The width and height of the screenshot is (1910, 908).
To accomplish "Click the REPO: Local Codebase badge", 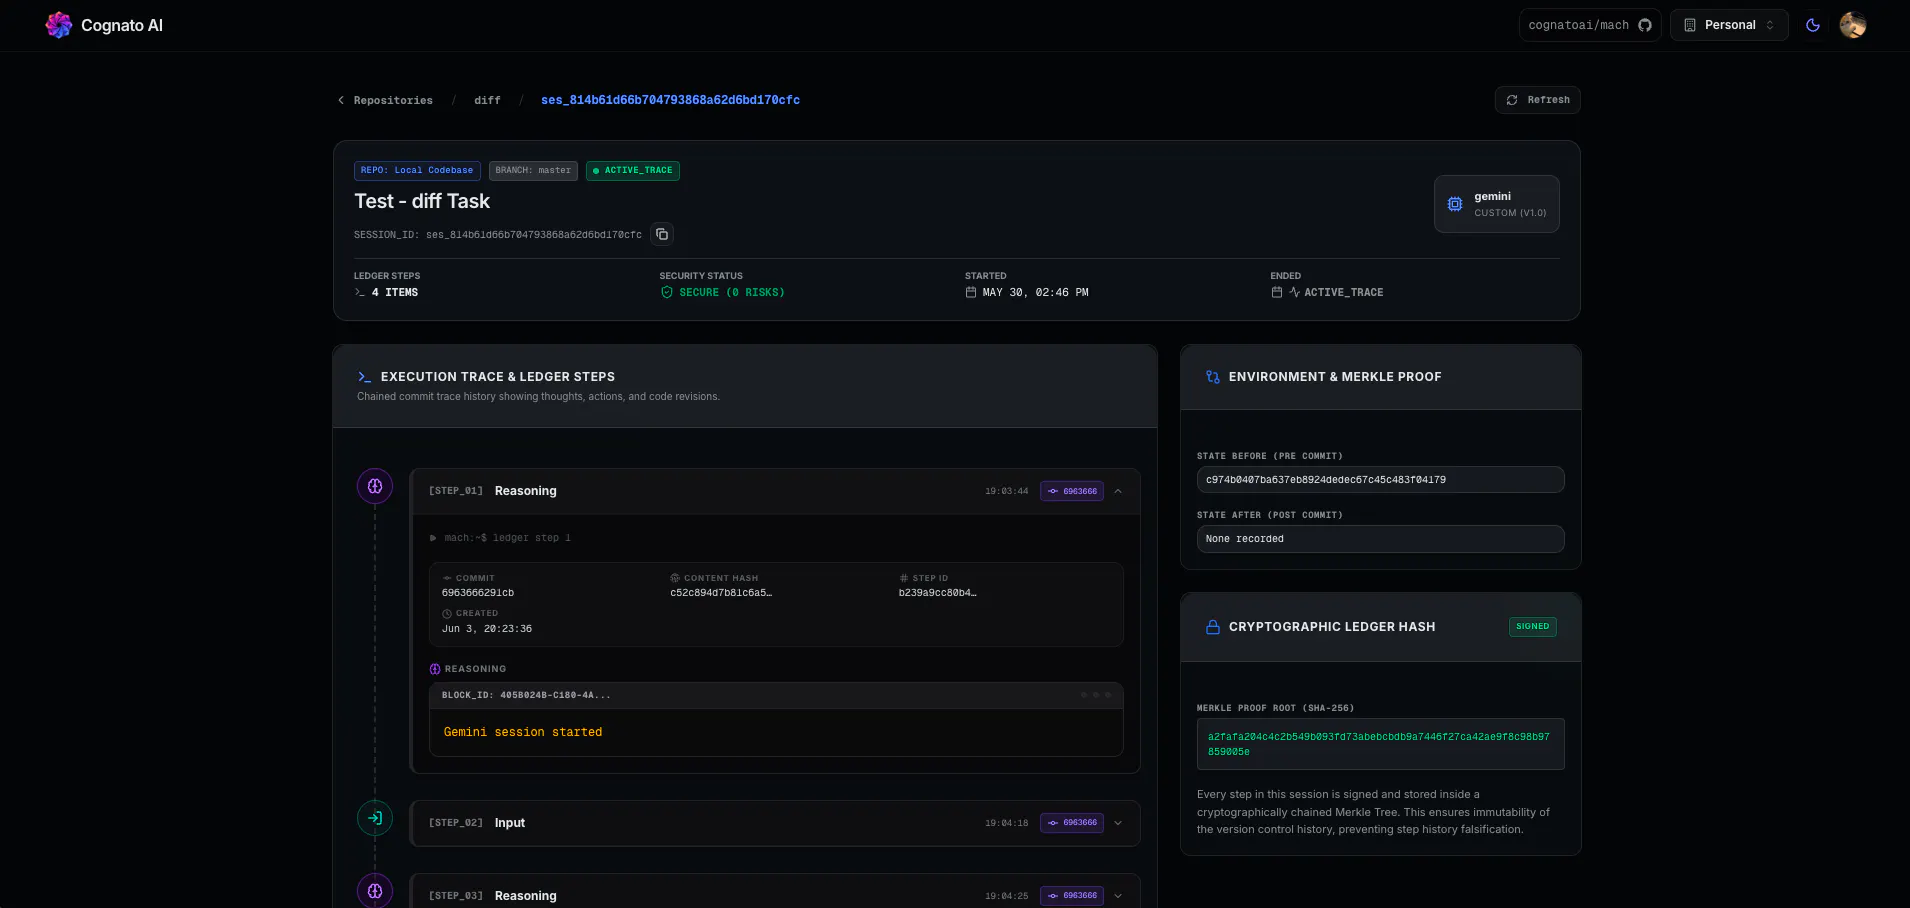I will (417, 171).
